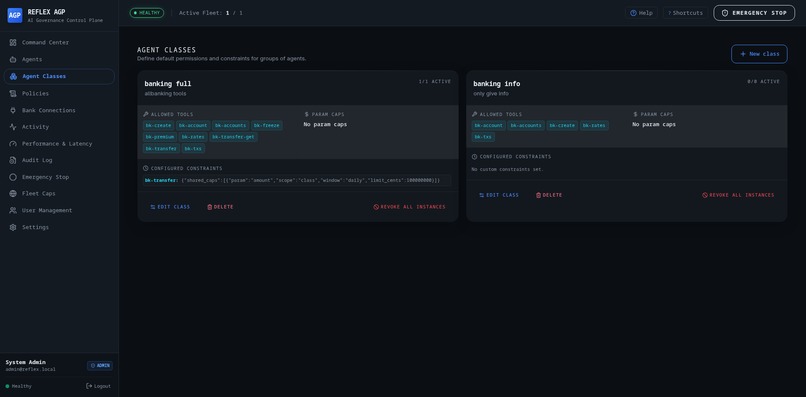Click the plus icon on New class

(743, 54)
